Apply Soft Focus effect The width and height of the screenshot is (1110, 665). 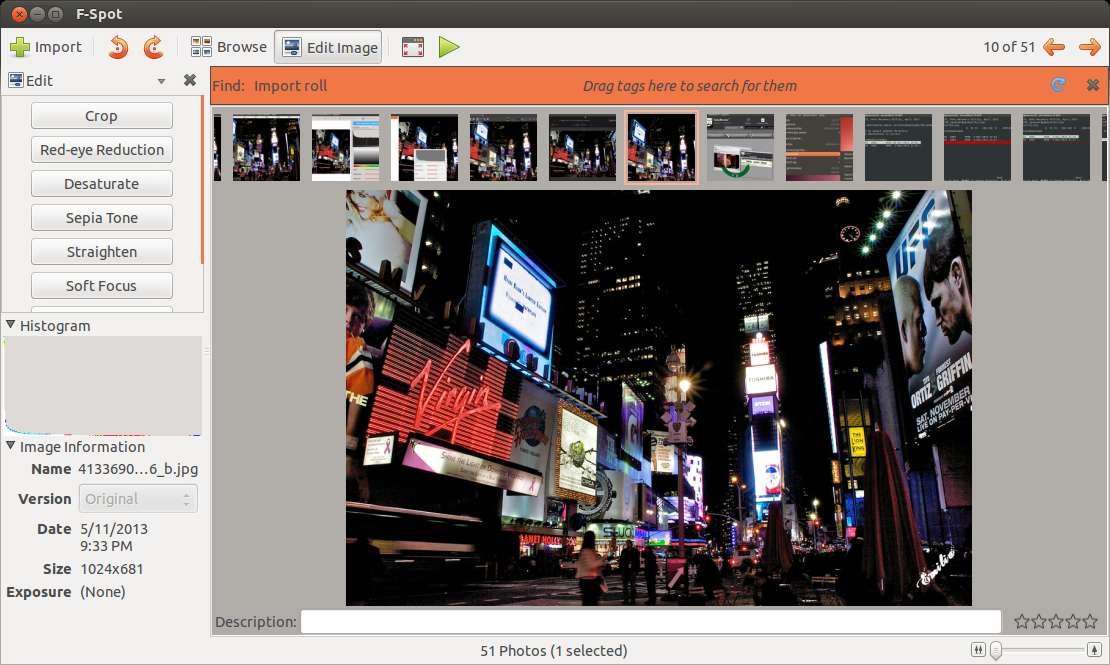[x=101, y=286]
